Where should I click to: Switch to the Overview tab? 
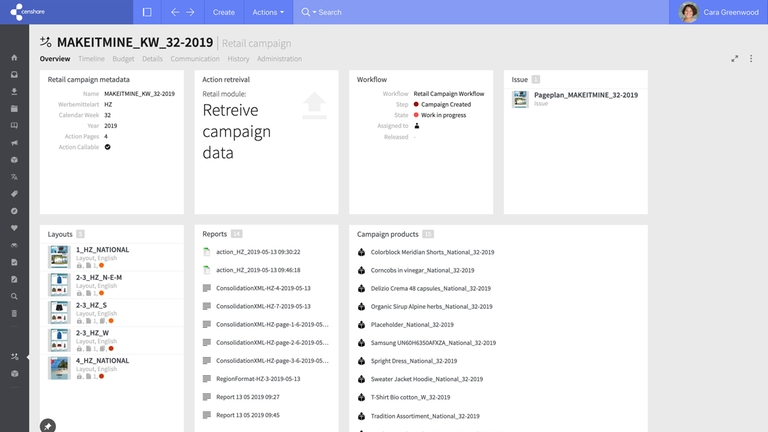click(55, 59)
